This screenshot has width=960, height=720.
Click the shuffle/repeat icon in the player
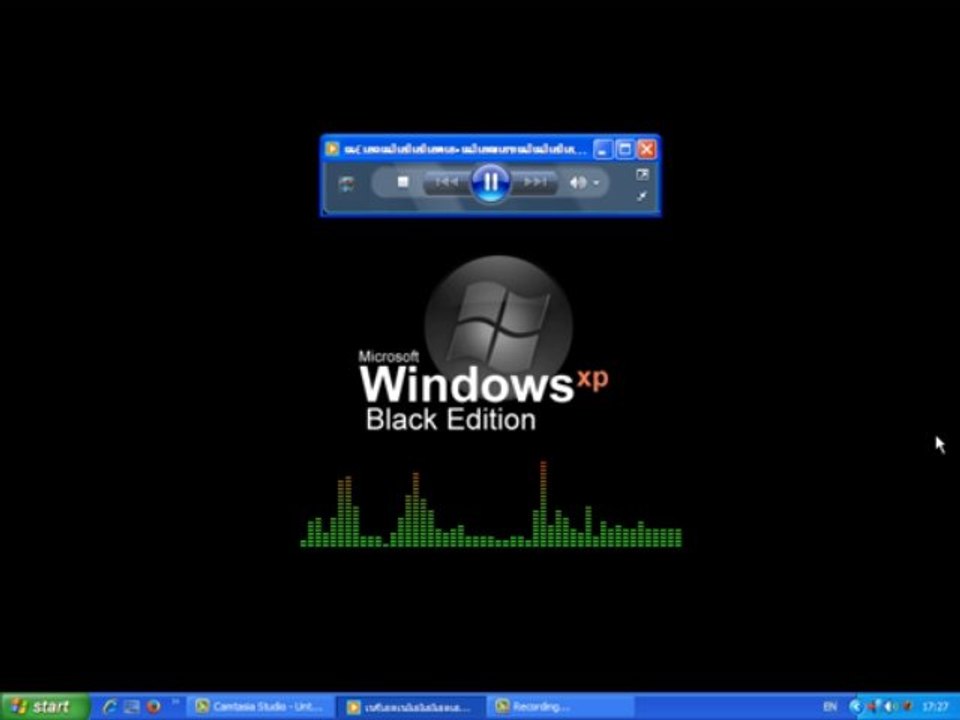click(x=347, y=184)
